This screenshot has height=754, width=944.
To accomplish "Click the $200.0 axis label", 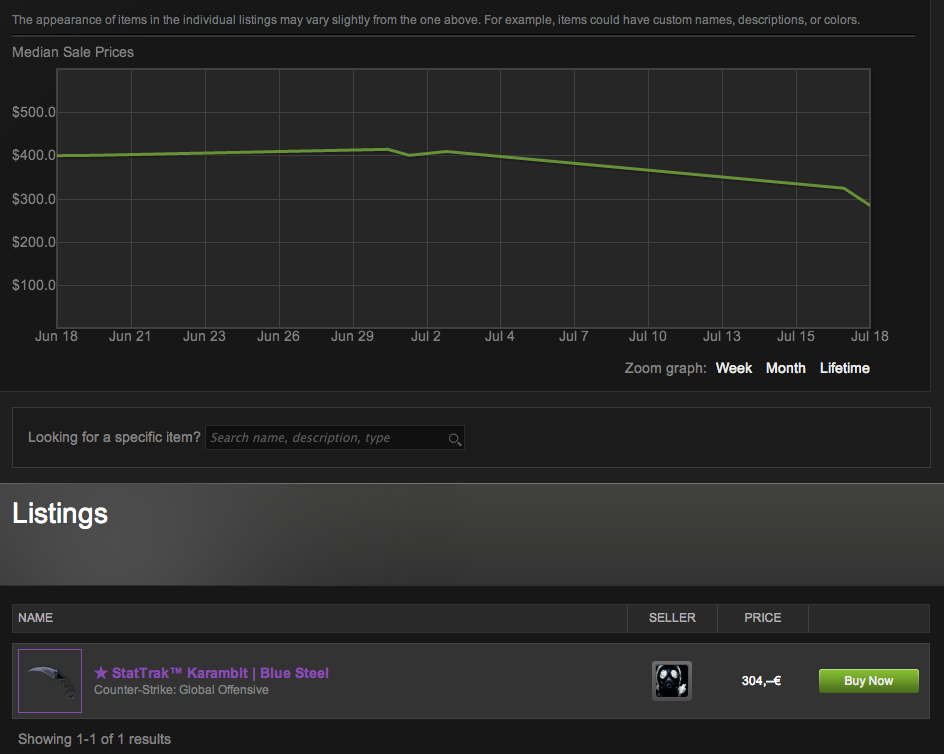I will pyautogui.click(x=34, y=242).
